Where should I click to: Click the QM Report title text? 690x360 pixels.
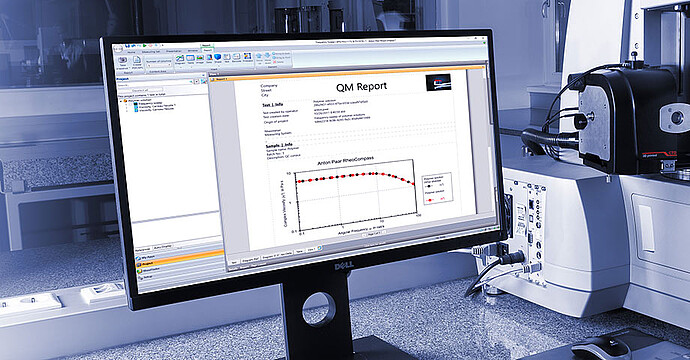(x=361, y=86)
